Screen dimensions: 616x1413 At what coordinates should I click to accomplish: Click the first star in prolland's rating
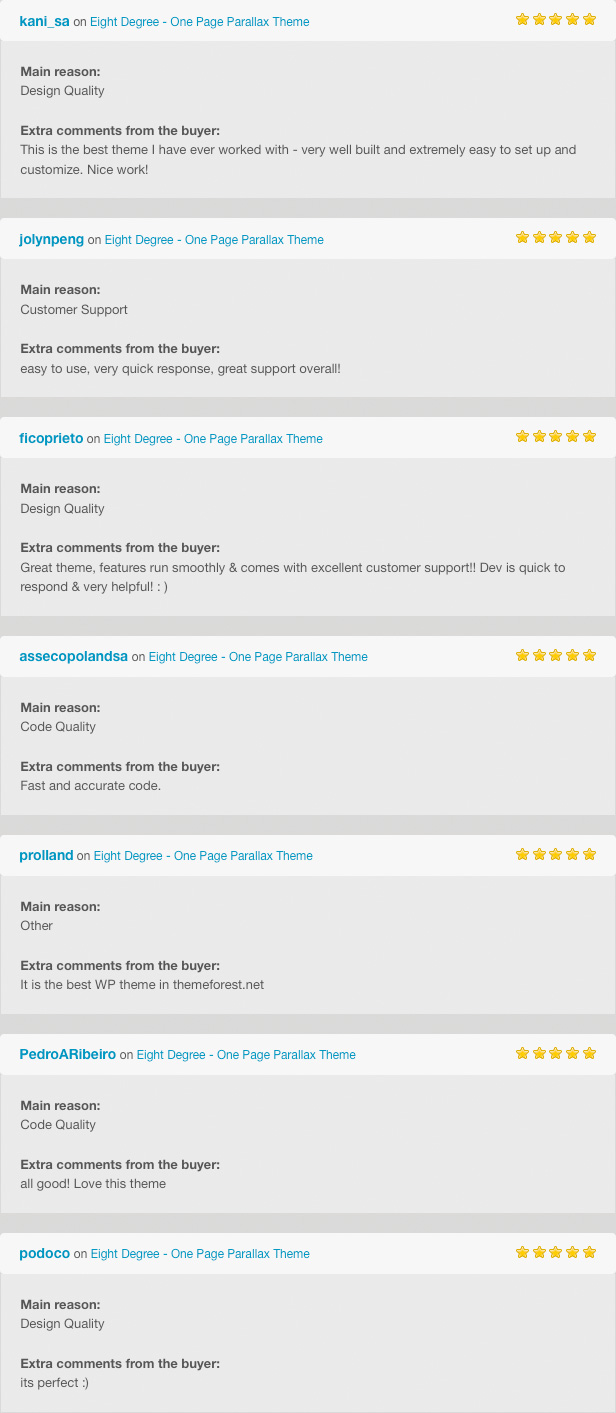tap(522, 854)
